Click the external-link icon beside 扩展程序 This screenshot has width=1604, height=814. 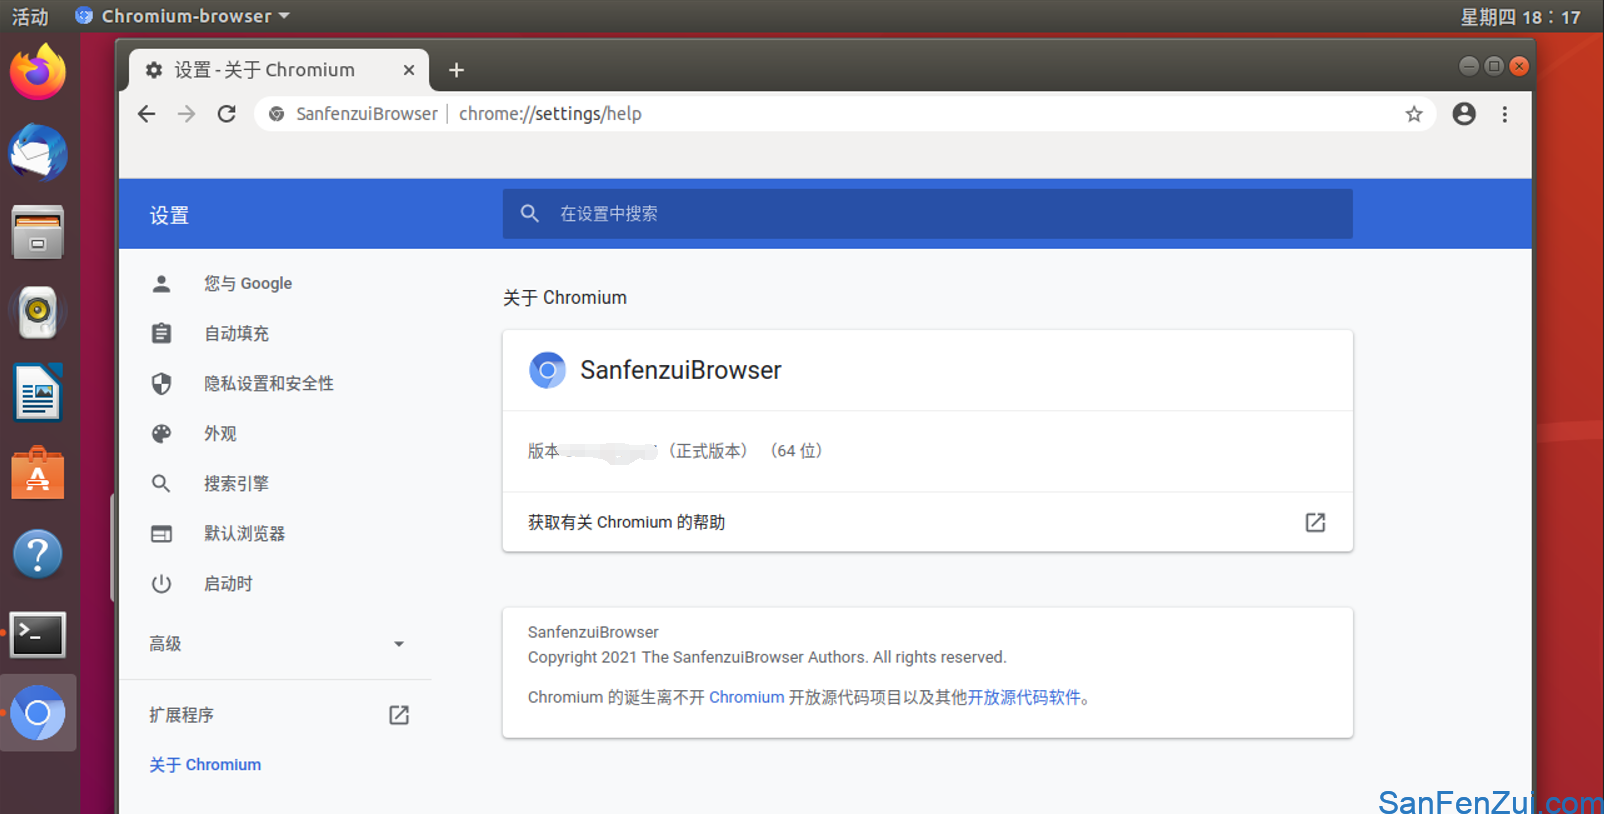pos(399,715)
